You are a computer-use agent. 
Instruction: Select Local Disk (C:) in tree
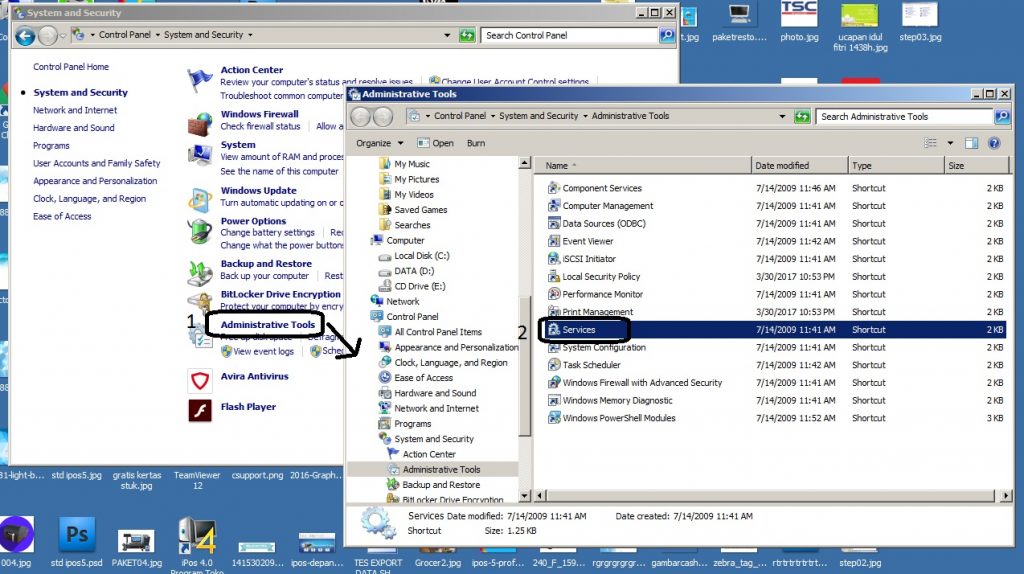(x=421, y=256)
